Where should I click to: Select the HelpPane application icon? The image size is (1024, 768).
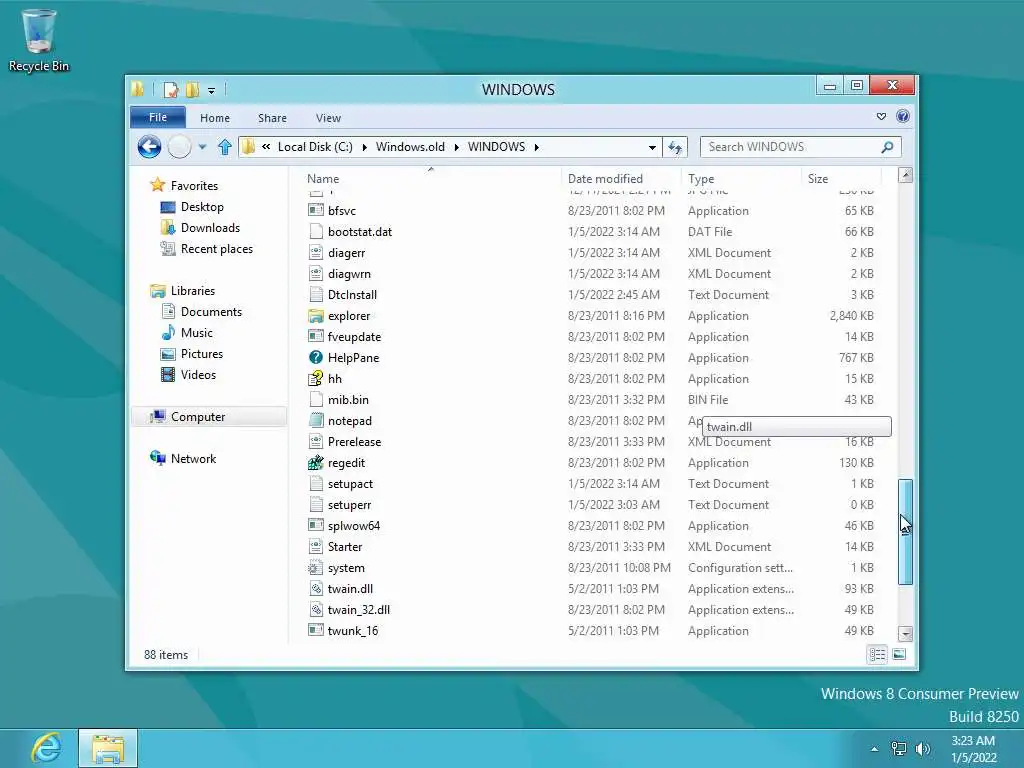pos(316,357)
